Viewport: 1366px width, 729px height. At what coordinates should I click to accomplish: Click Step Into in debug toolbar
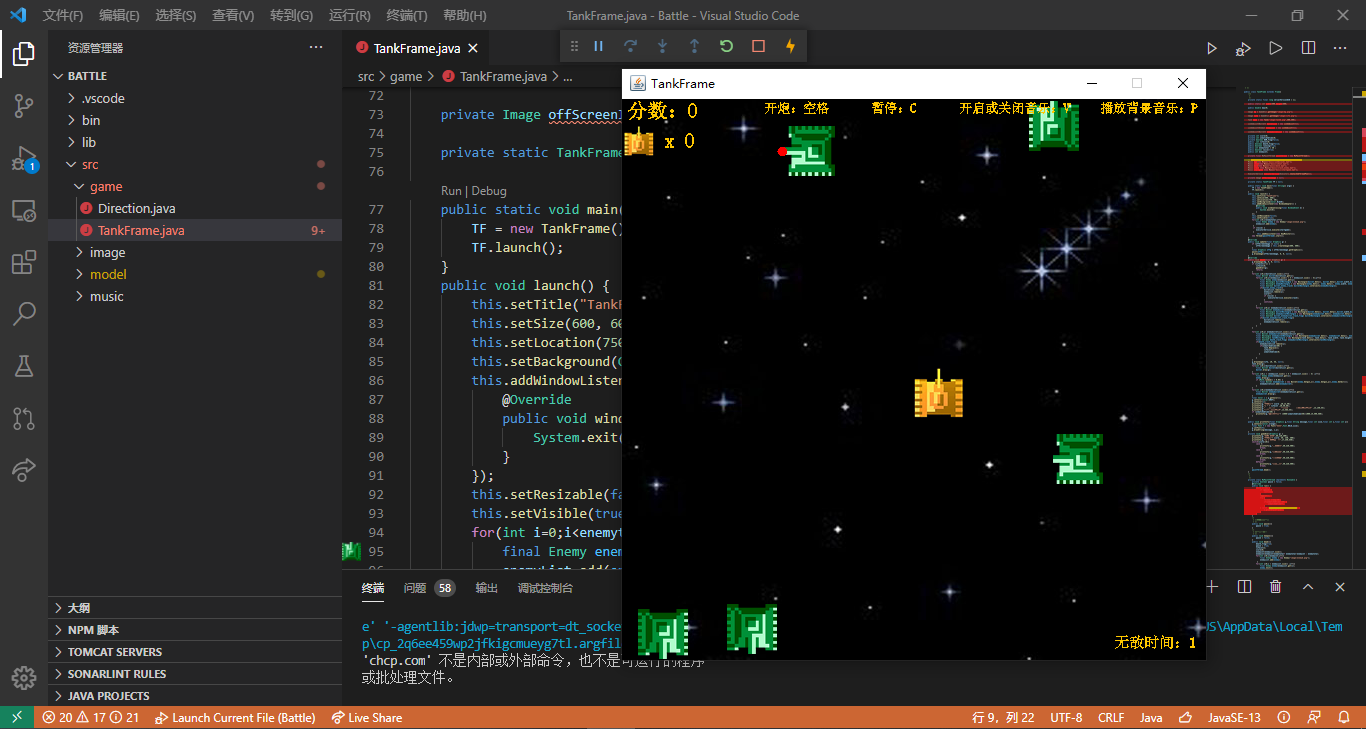coord(662,46)
